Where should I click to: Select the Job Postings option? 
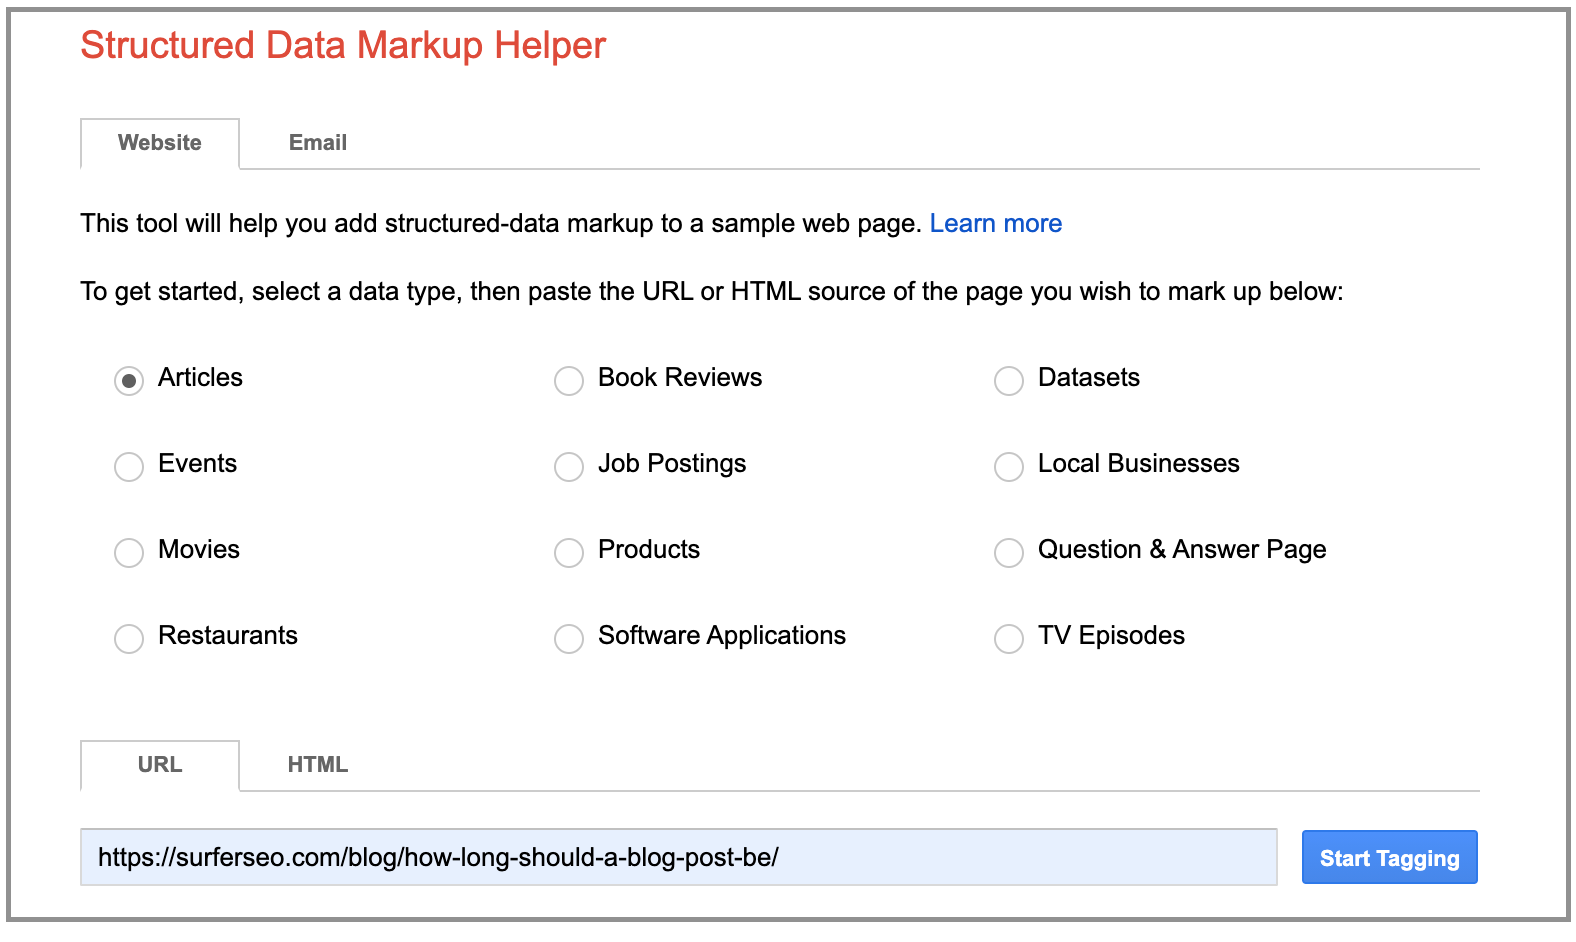pos(569,466)
